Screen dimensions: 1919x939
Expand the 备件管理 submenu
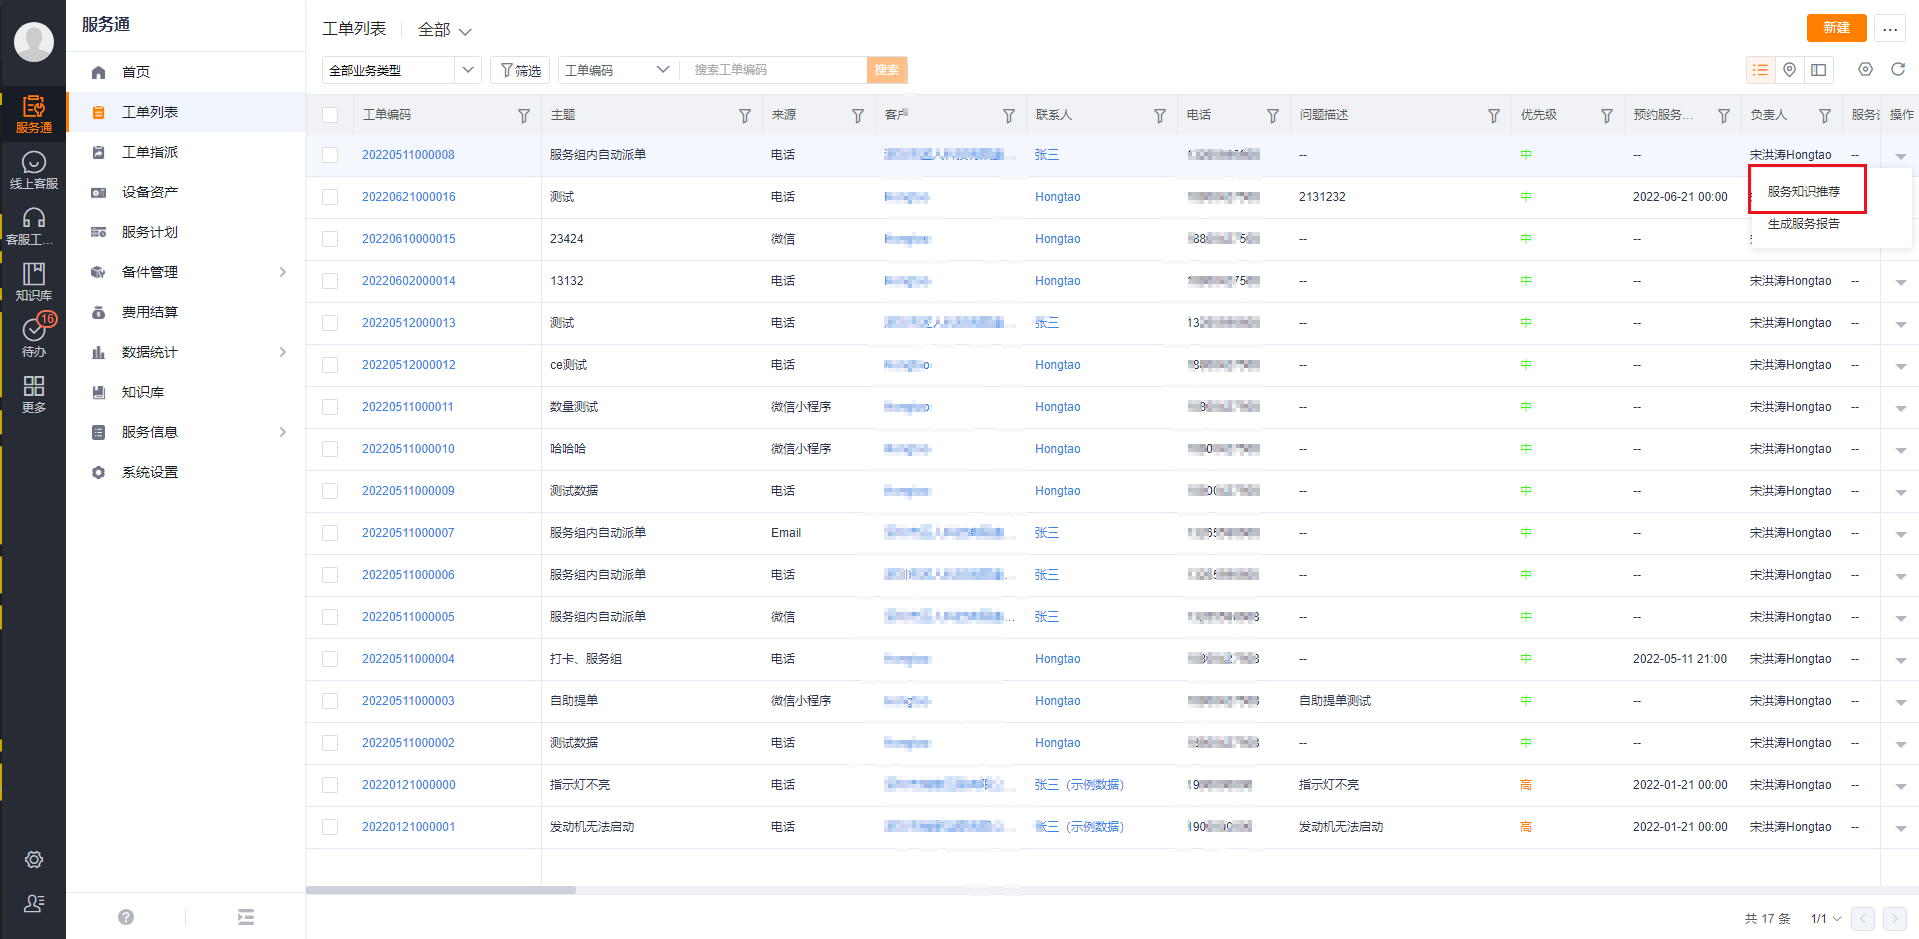pos(283,272)
